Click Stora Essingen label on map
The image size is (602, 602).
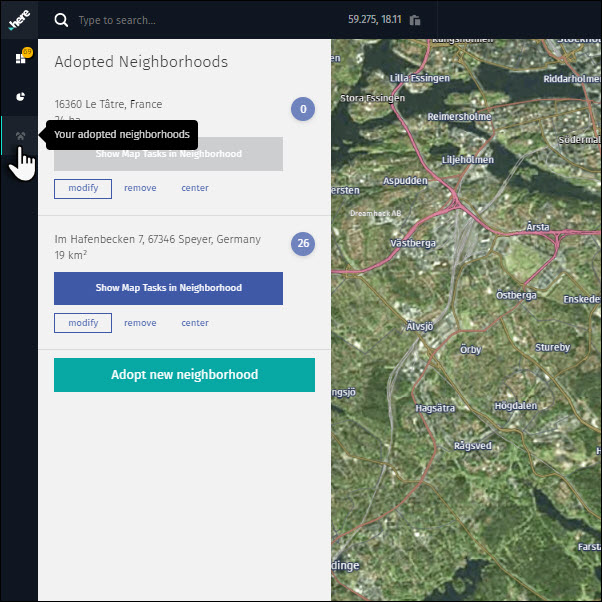[x=372, y=98]
